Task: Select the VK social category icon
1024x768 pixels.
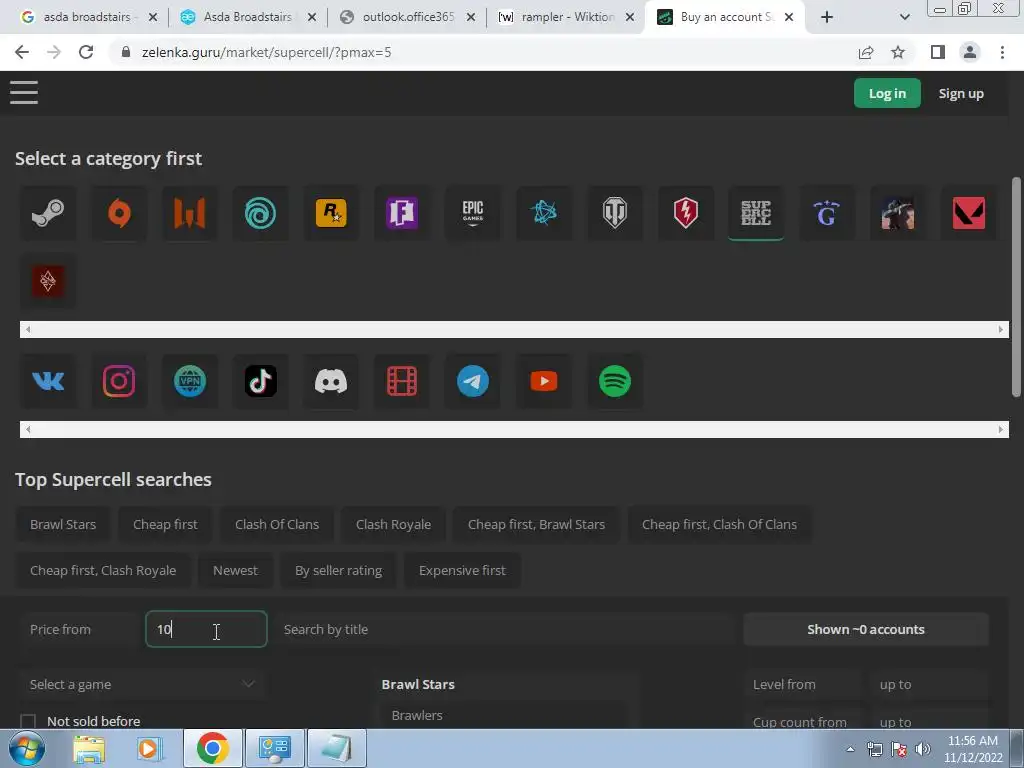Action: (x=48, y=381)
